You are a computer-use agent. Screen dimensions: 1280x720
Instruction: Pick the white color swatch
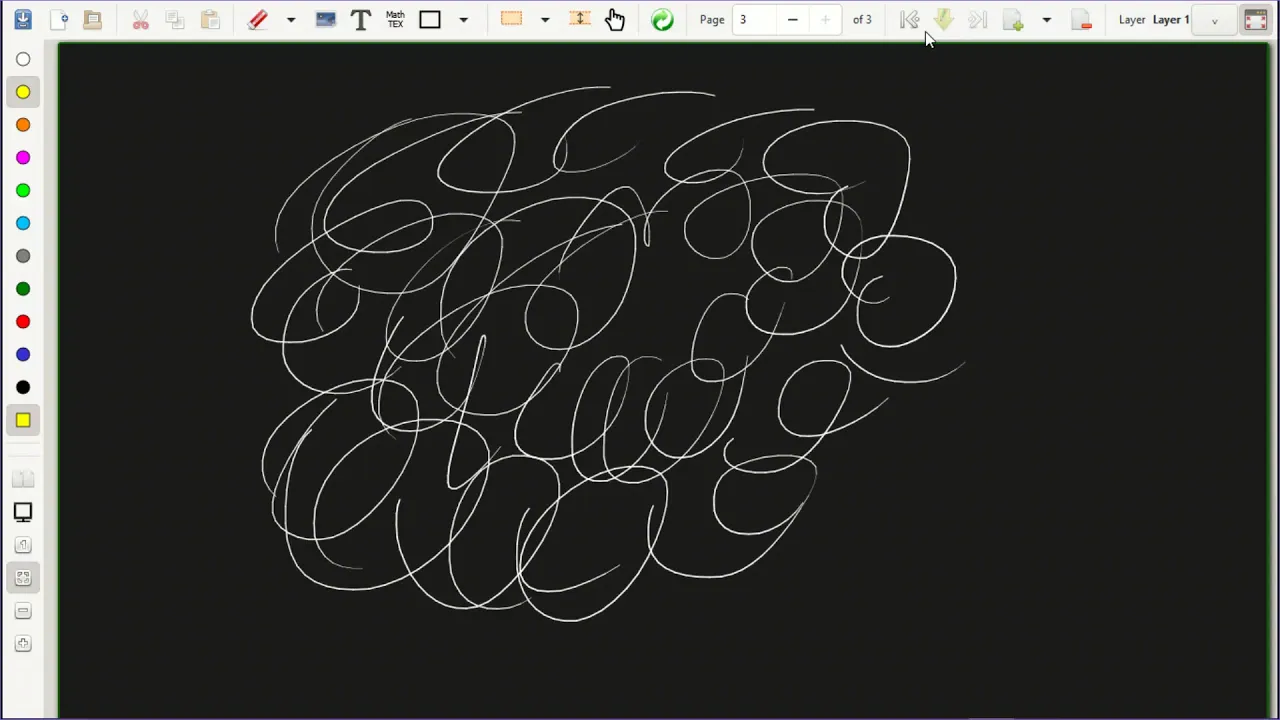click(23, 59)
